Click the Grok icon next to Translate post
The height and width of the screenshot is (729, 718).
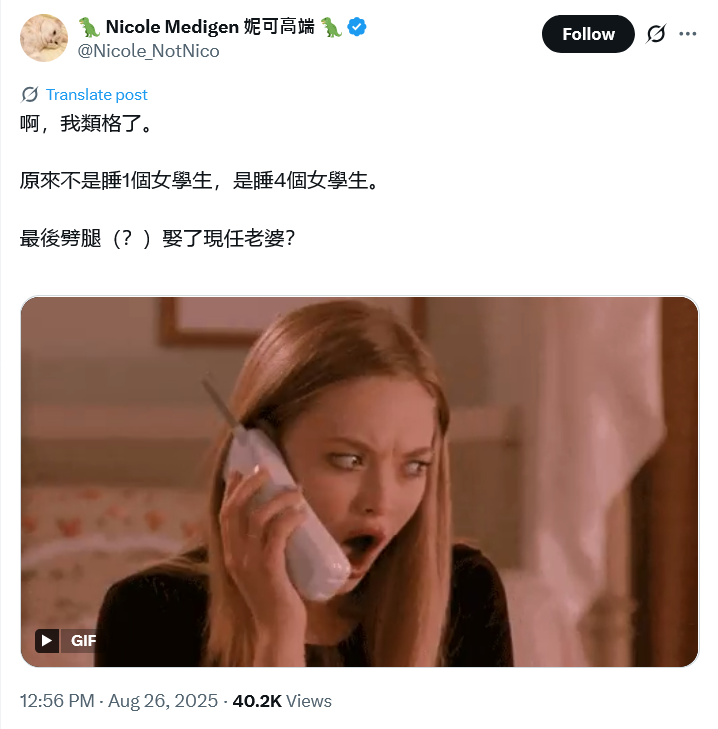tap(30, 94)
